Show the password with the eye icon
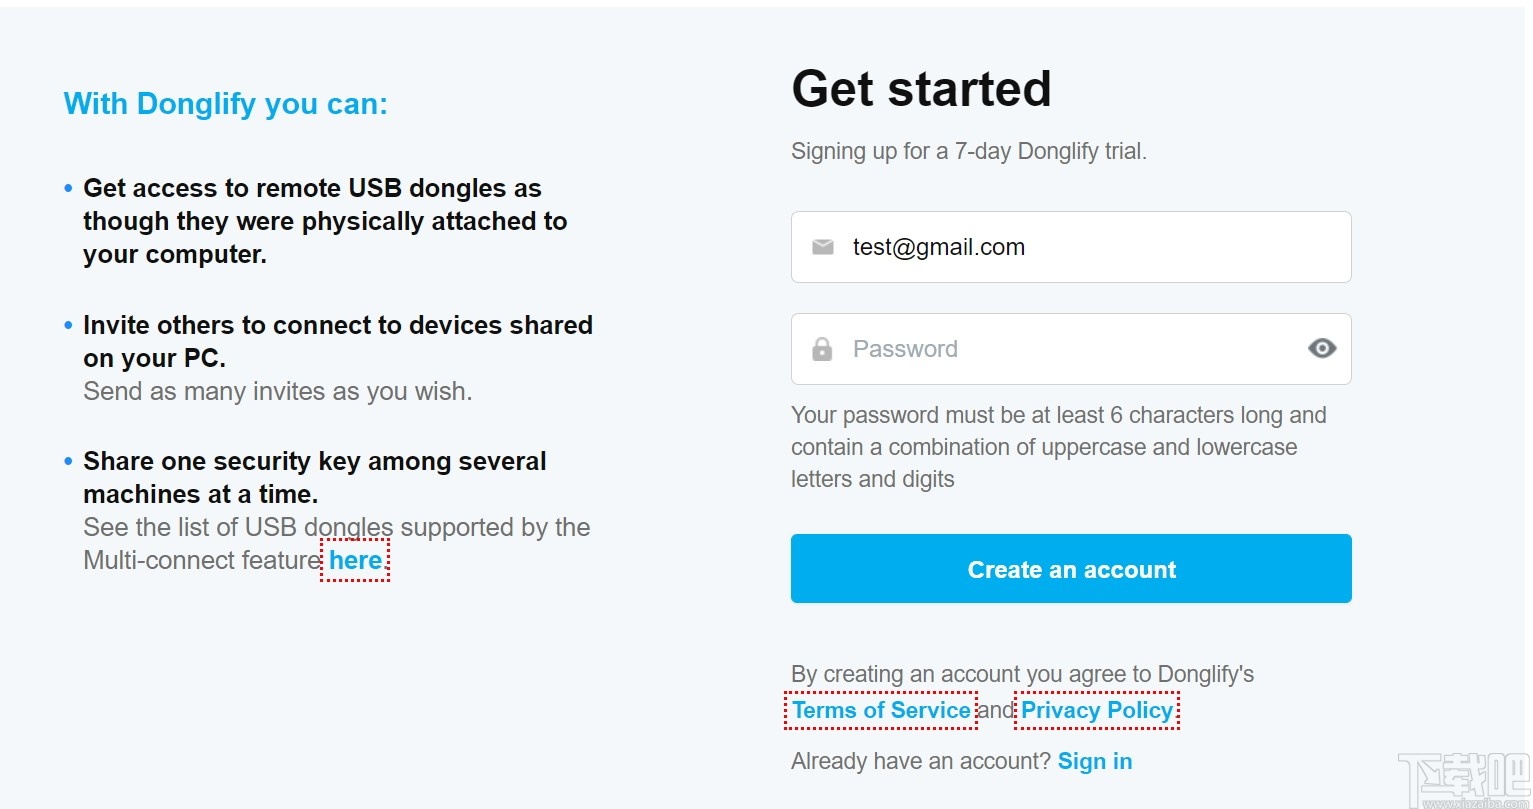This screenshot has height=809, width=1533. [1322, 348]
